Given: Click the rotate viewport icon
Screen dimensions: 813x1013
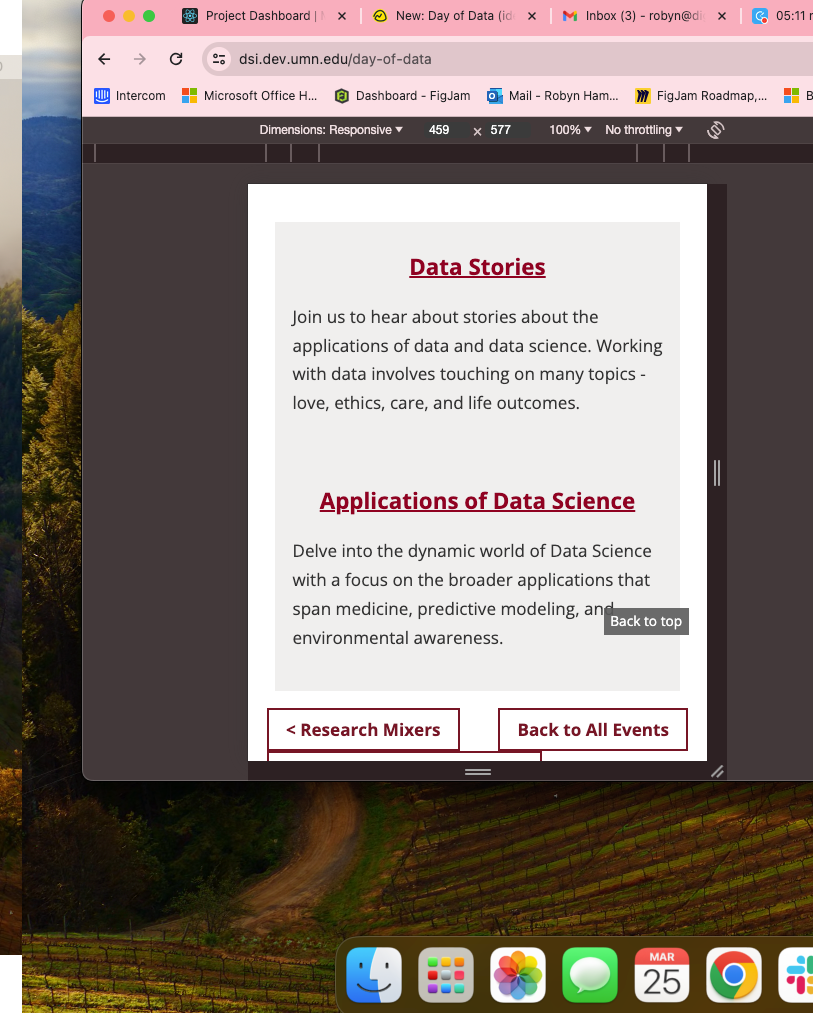Looking at the screenshot, I should [x=715, y=130].
